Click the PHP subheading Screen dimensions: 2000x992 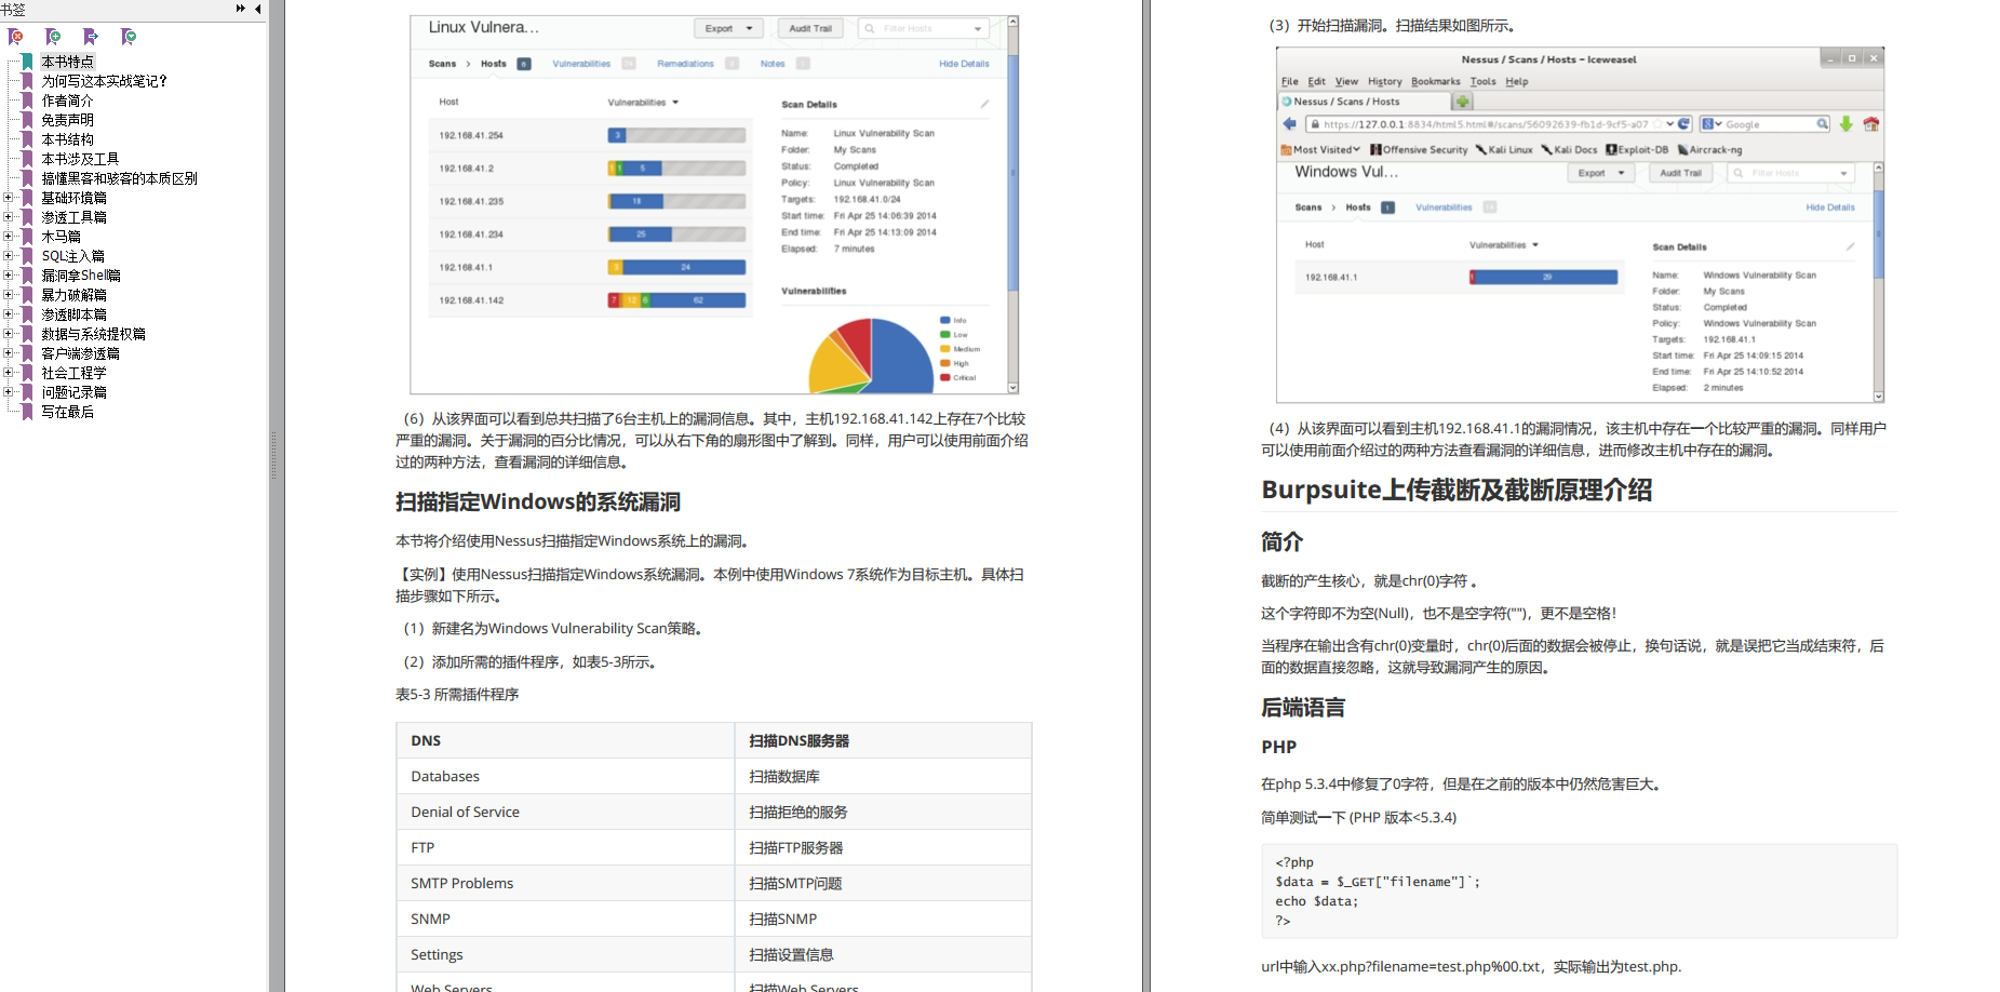(x=1279, y=747)
